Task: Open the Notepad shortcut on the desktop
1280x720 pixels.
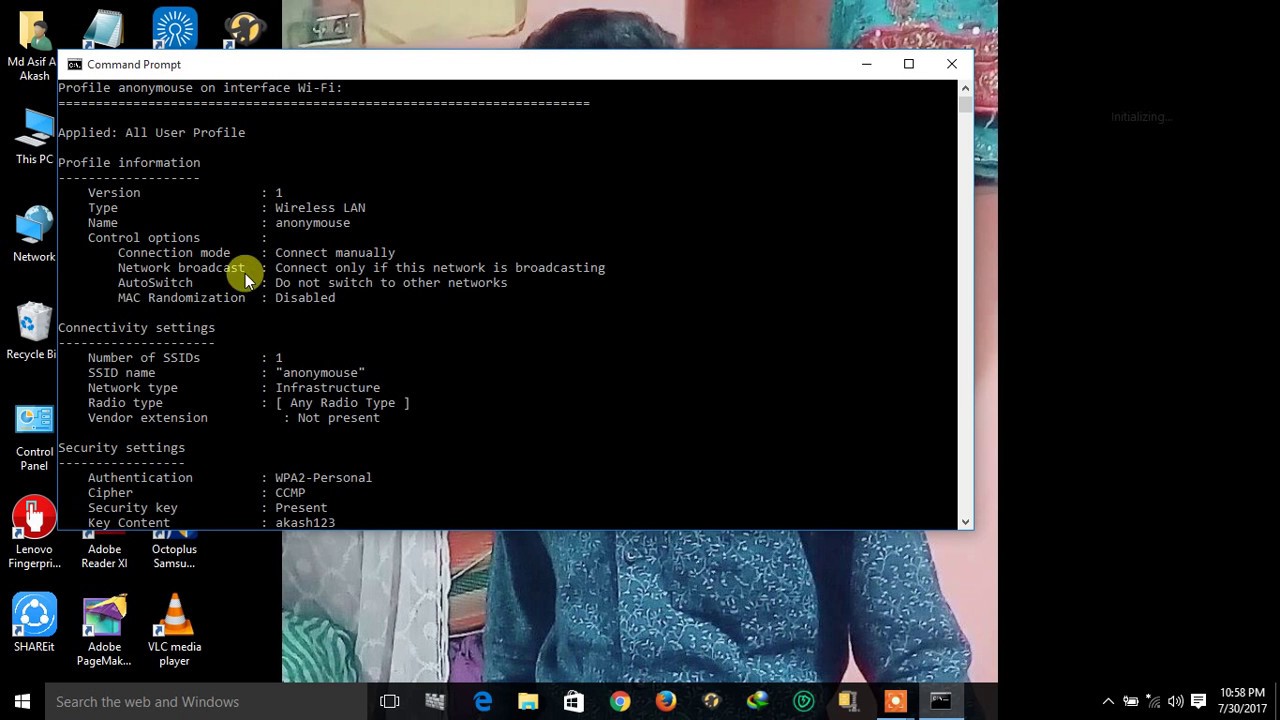Action: (x=104, y=28)
